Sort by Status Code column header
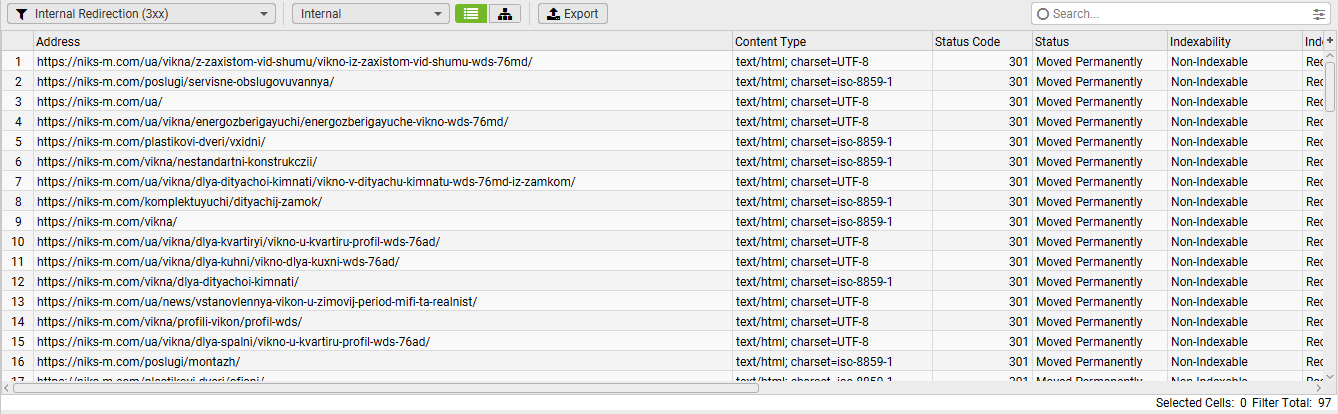The height and width of the screenshot is (414, 1338). (980, 42)
